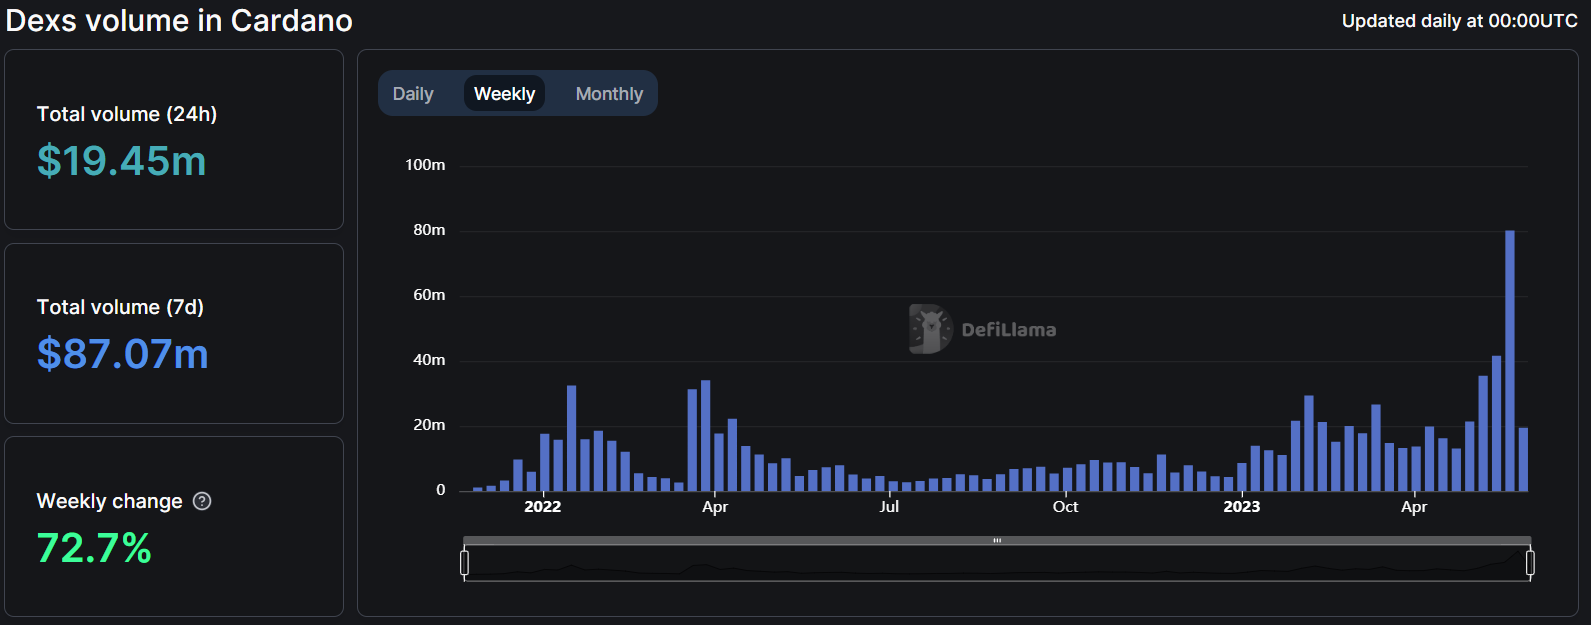This screenshot has width=1591, height=625.
Task: Click the Dexs volume in Cardano heading
Action: click(x=179, y=21)
